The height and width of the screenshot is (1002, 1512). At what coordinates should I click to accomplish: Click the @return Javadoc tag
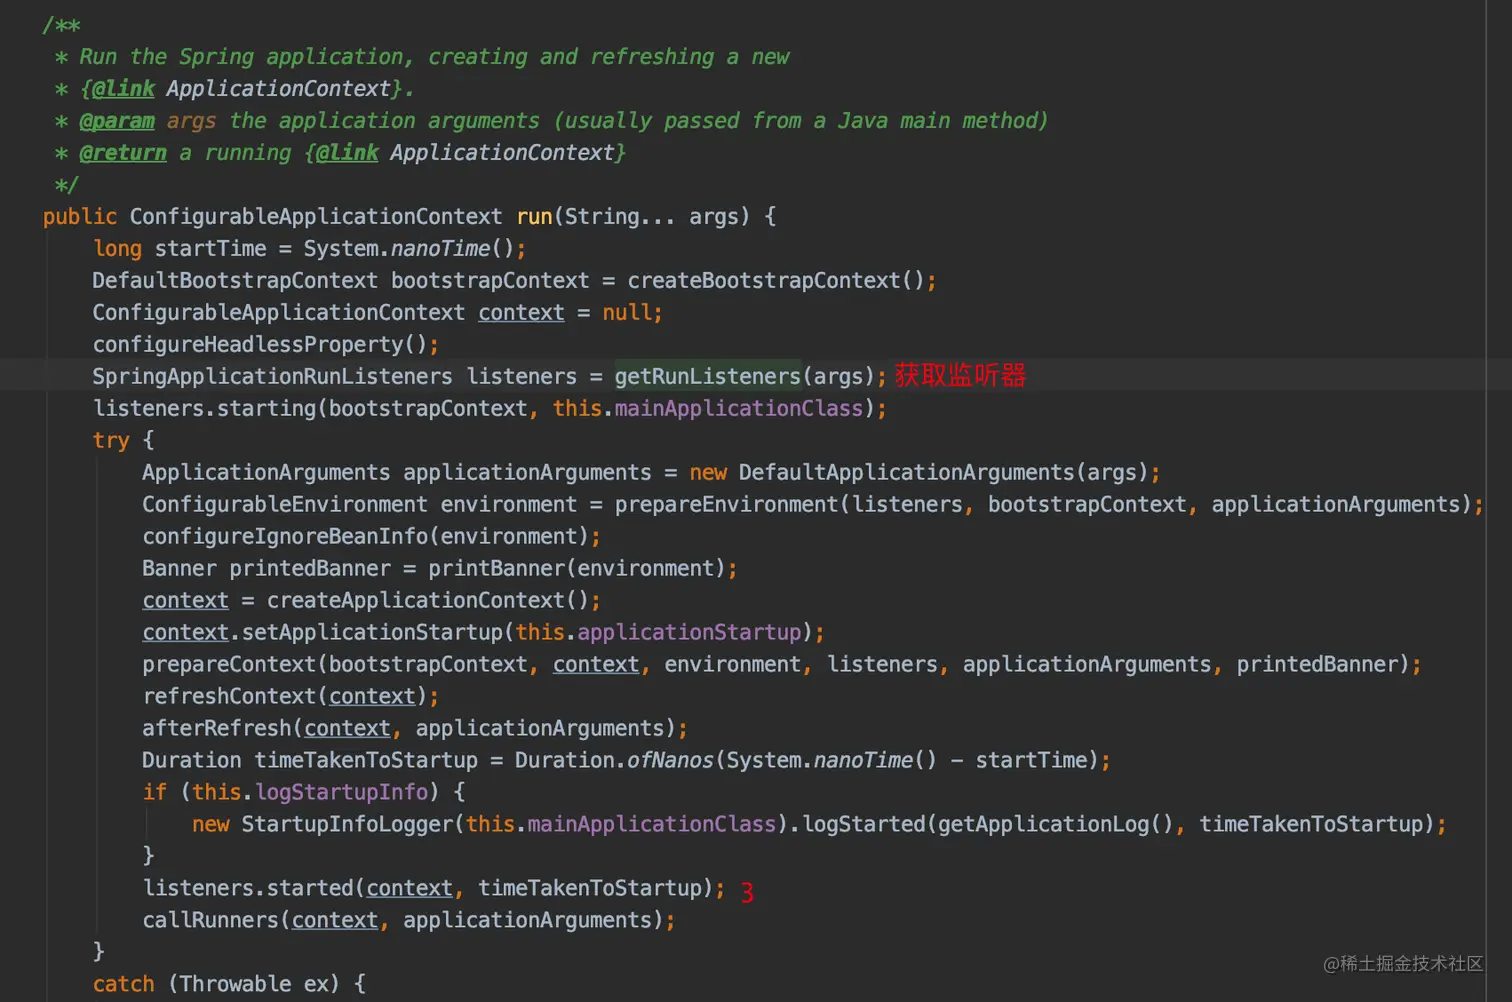123,153
